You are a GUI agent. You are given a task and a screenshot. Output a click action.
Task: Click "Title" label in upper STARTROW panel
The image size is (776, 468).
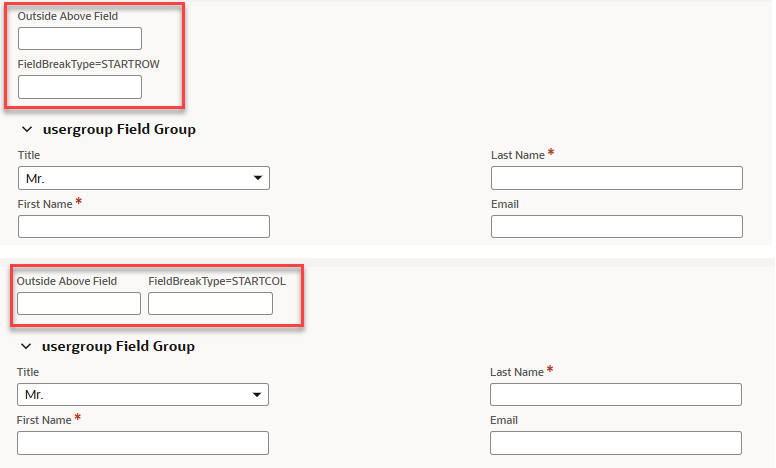[x=29, y=155]
